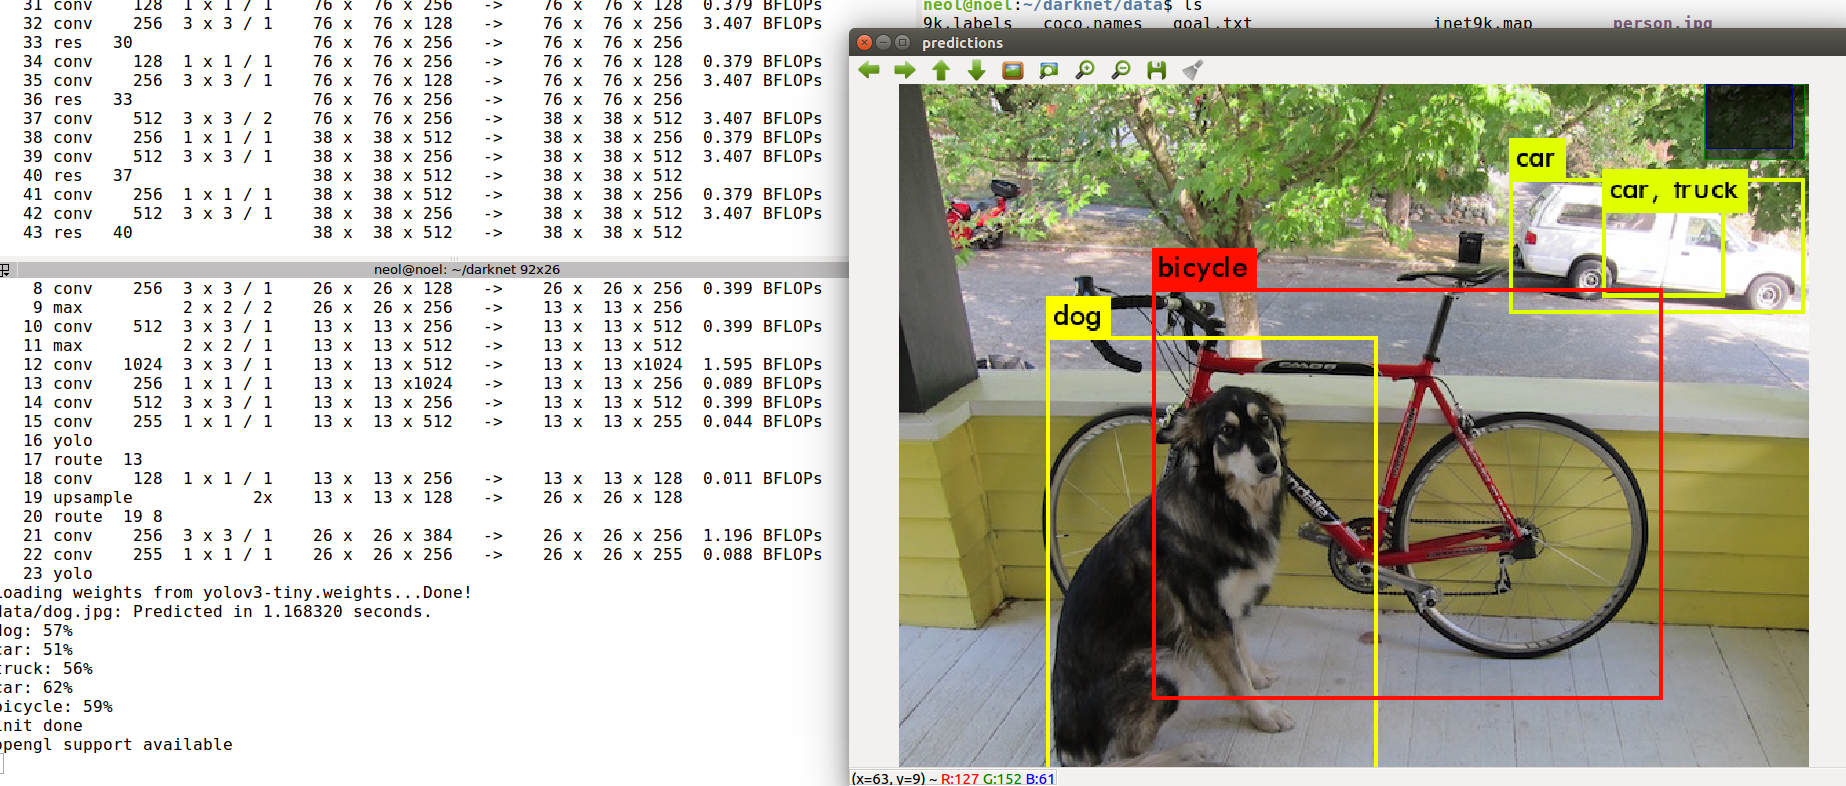Zoom in with the plus magnifier
1846x786 pixels.
click(1085, 70)
